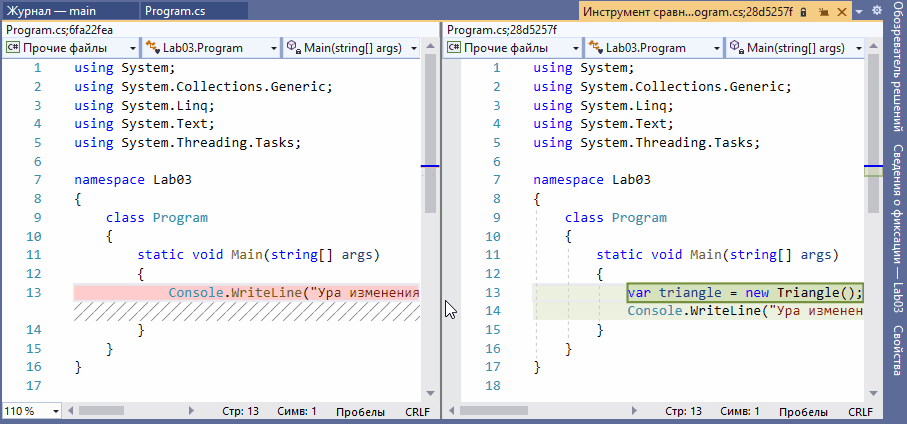The height and width of the screenshot is (424, 907).
Task: Click left pane vertical scrollbar thumb
Action: click(430, 134)
